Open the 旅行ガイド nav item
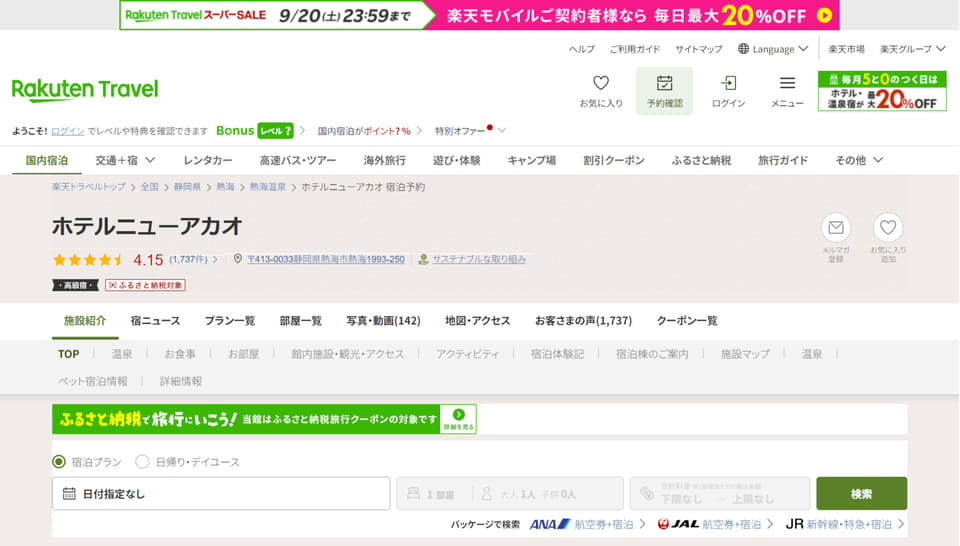 click(783, 160)
